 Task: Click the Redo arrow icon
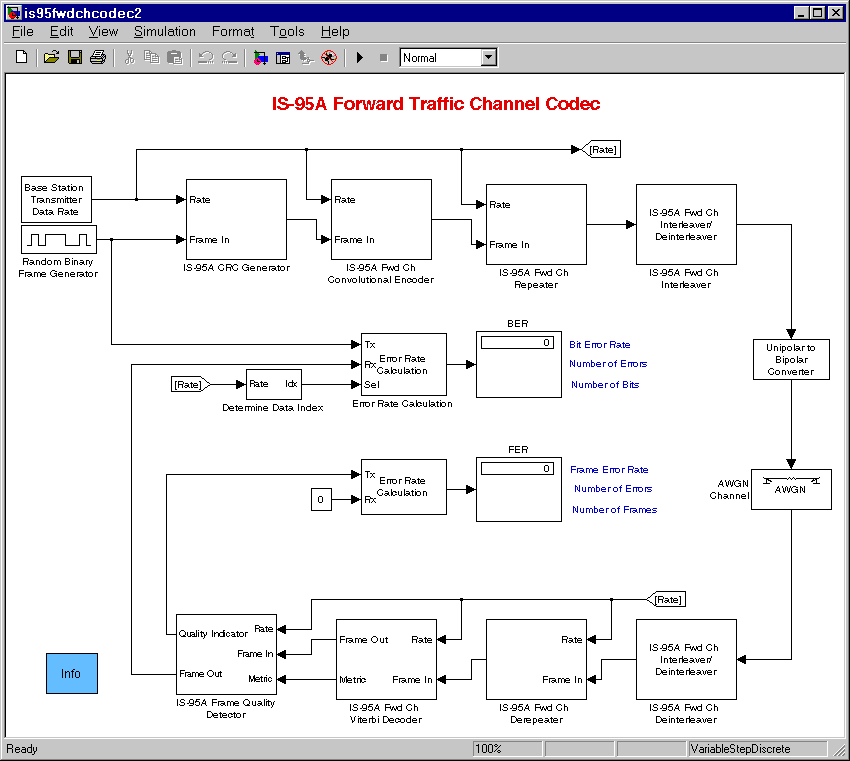coord(229,57)
